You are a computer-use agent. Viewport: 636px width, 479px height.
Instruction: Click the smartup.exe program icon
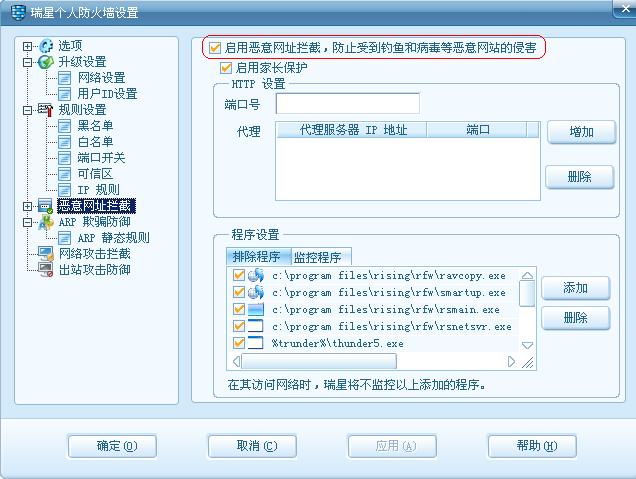256,292
